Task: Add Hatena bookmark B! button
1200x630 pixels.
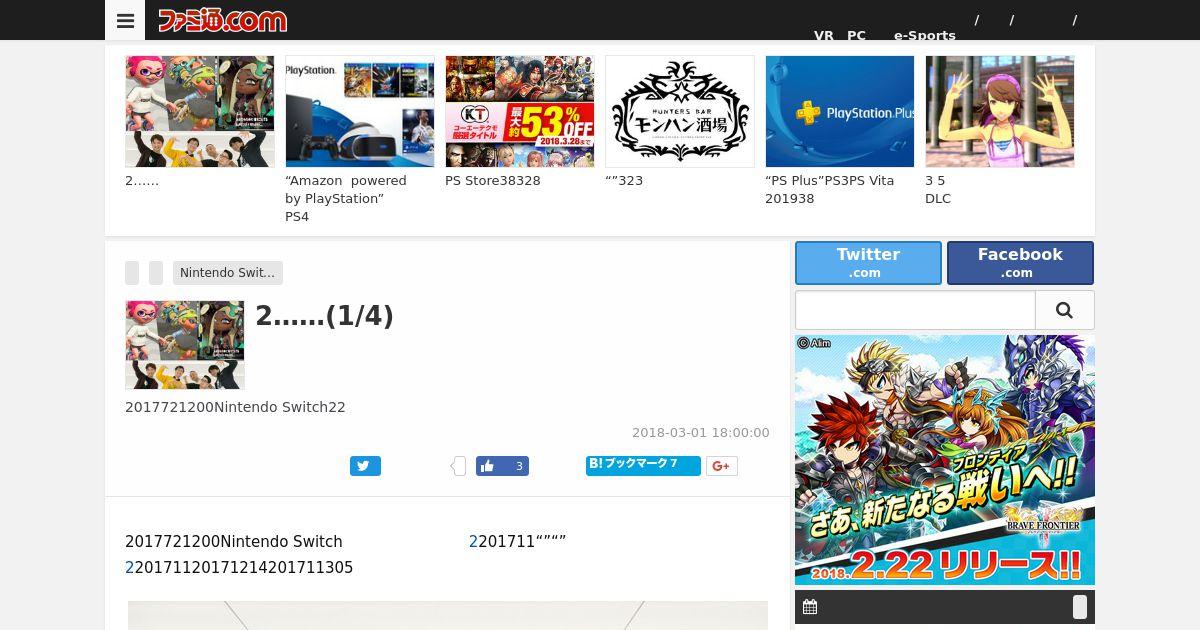Action: pyautogui.click(x=643, y=465)
